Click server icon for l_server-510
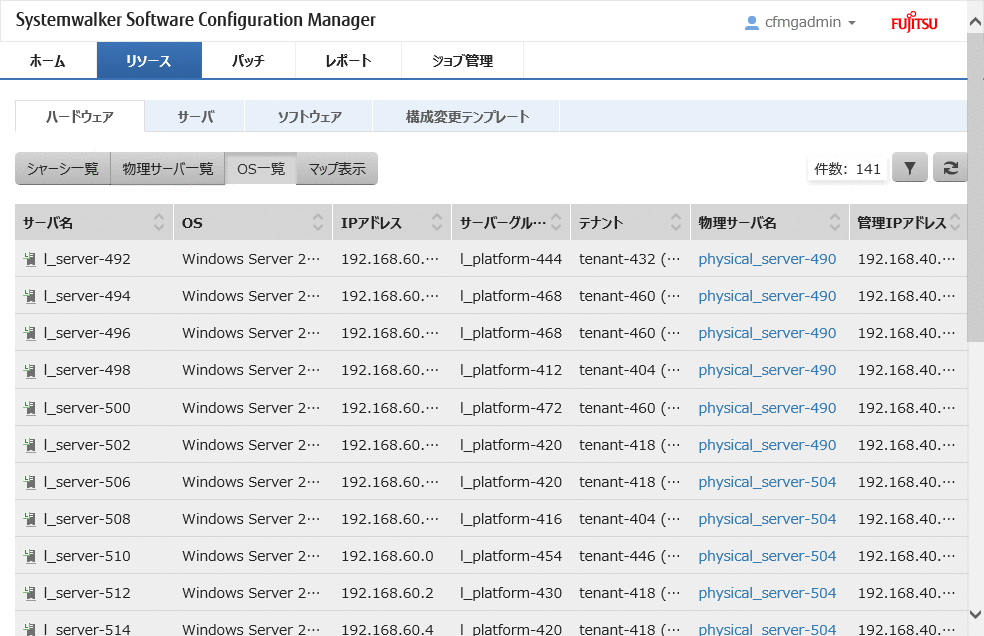Viewport: 984px width, 636px height. (x=29, y=556)
